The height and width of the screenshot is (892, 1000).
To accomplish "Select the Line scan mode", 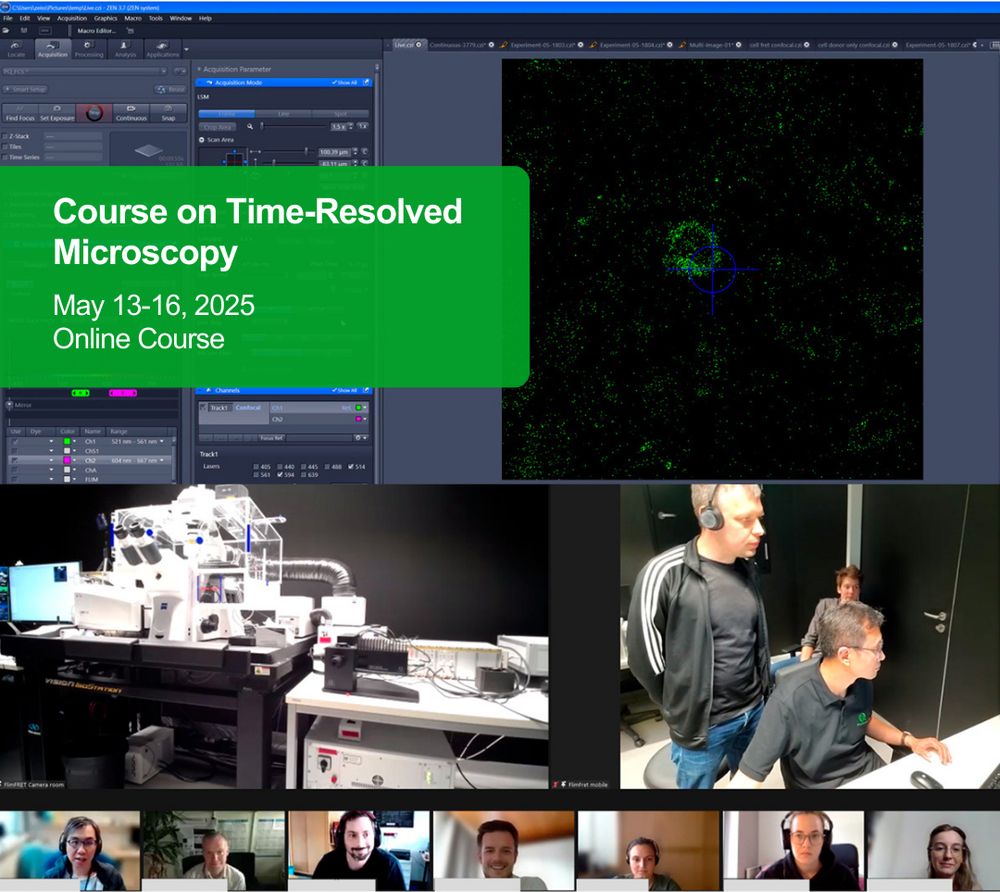I will 283,113.
